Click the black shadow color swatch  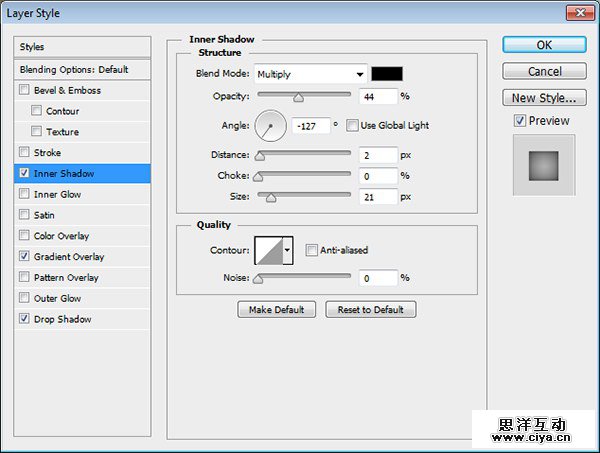(x=386, y=74)
